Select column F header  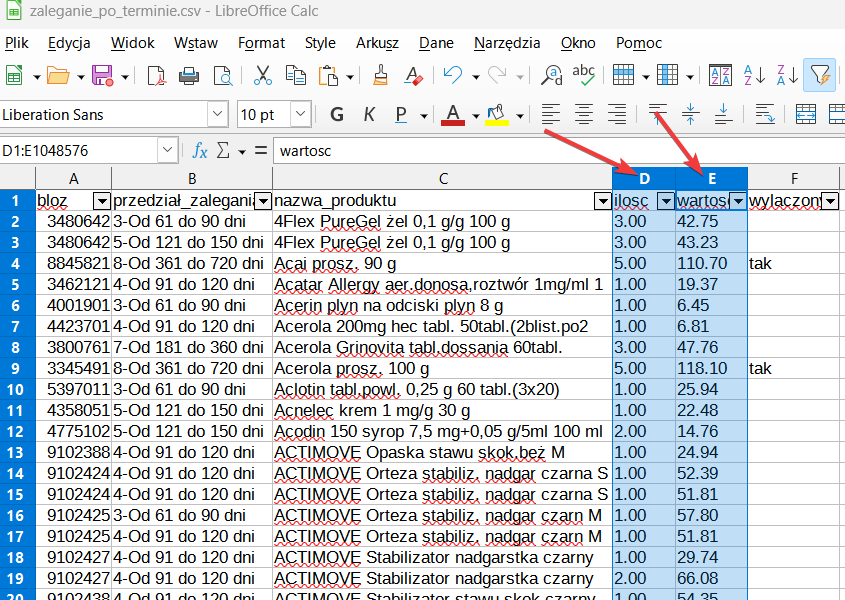pyautogui.click(x=793, y=178)
